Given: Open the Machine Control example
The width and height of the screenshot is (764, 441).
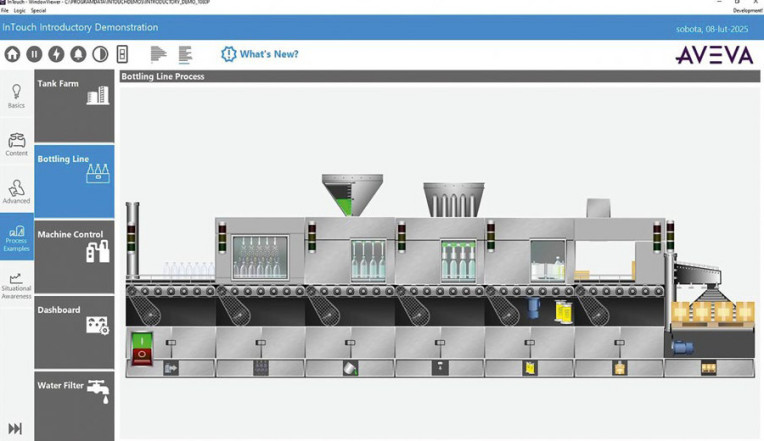Looking at the screenshot, I should point(74,256).
